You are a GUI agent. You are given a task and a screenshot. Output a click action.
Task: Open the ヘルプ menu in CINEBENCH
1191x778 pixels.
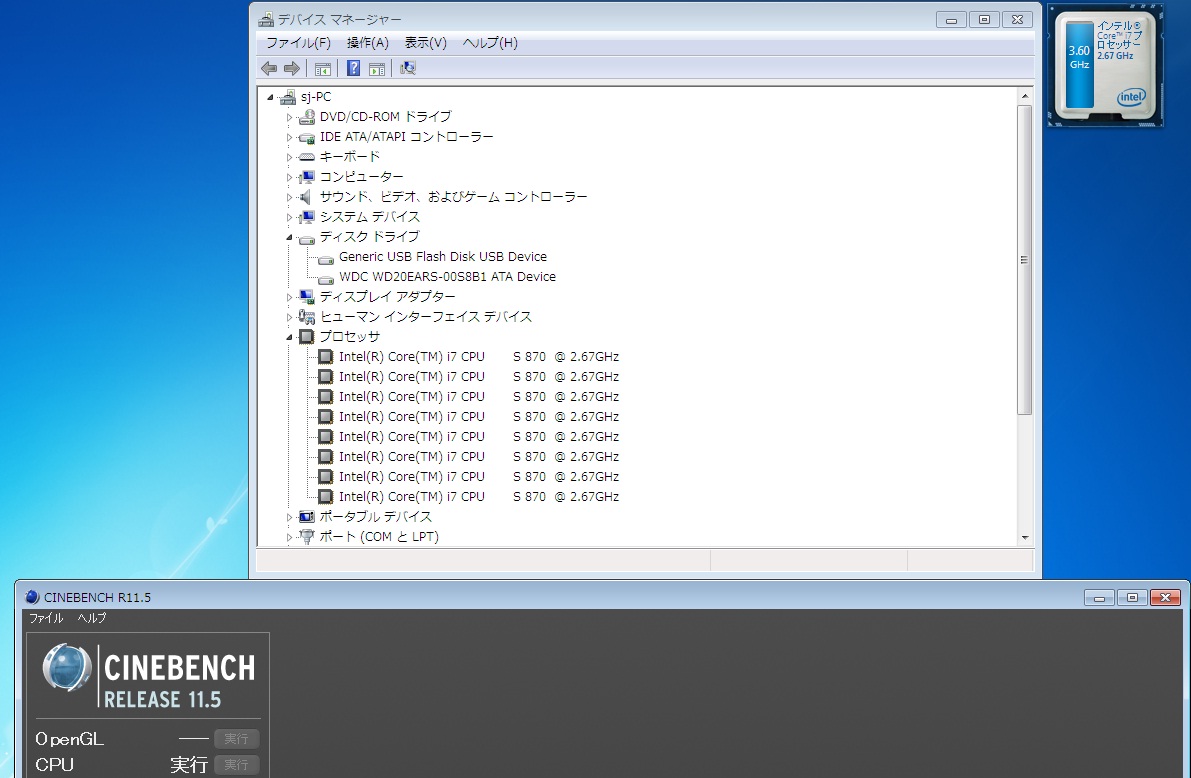coord(92,618)
